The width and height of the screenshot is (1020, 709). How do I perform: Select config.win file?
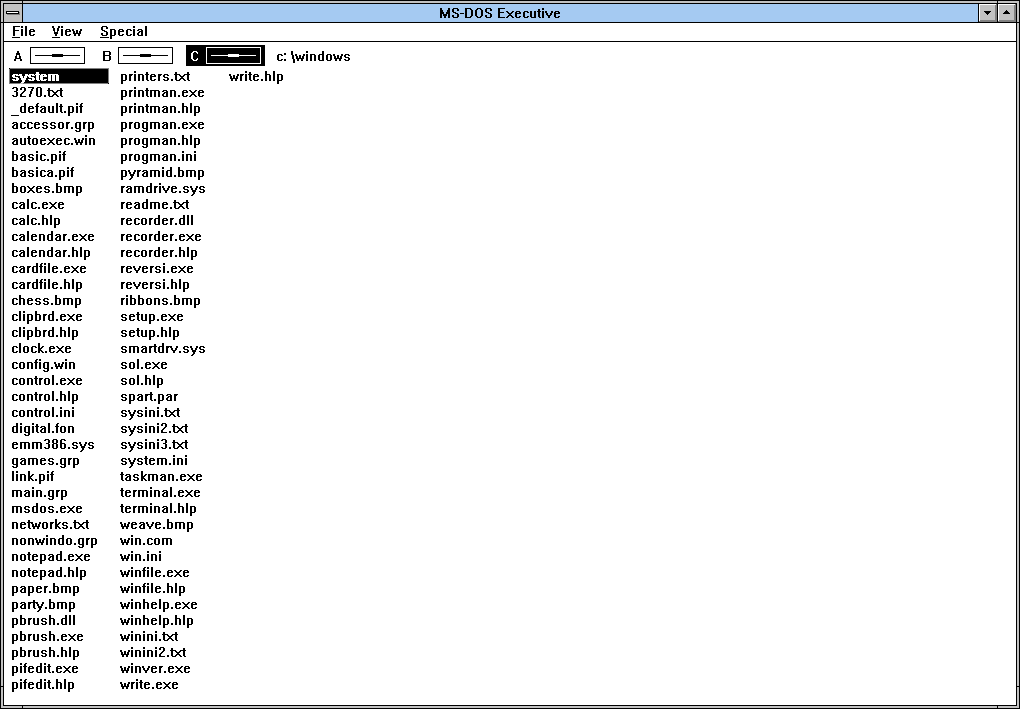point(43,364)
